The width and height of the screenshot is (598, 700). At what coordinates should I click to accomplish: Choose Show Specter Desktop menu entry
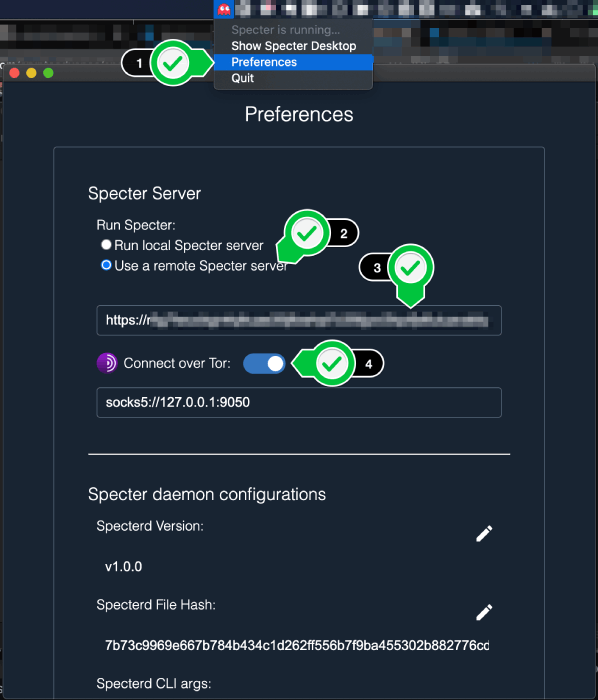293,46
